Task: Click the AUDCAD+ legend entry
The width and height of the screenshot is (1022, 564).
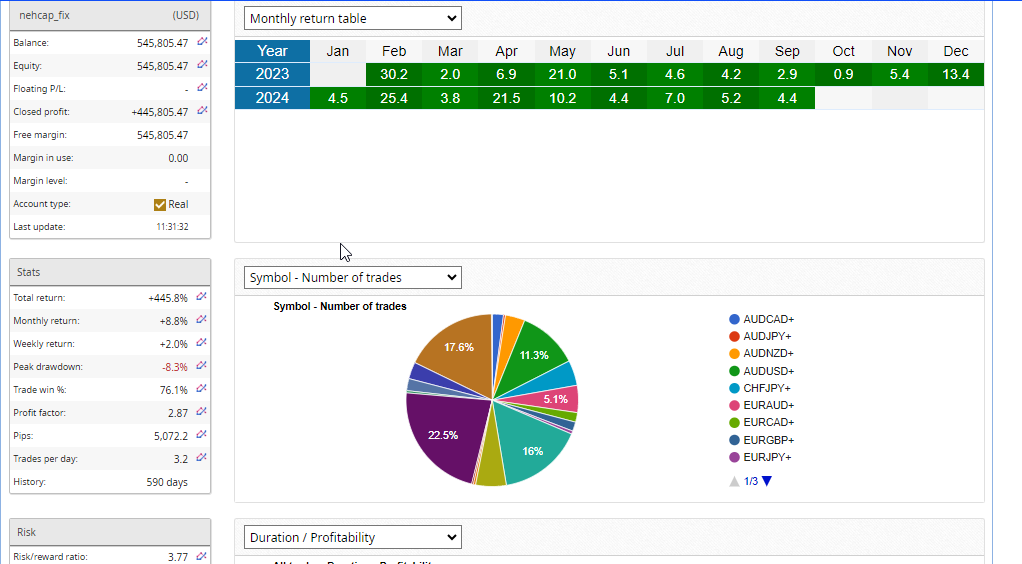Action: 768,319
